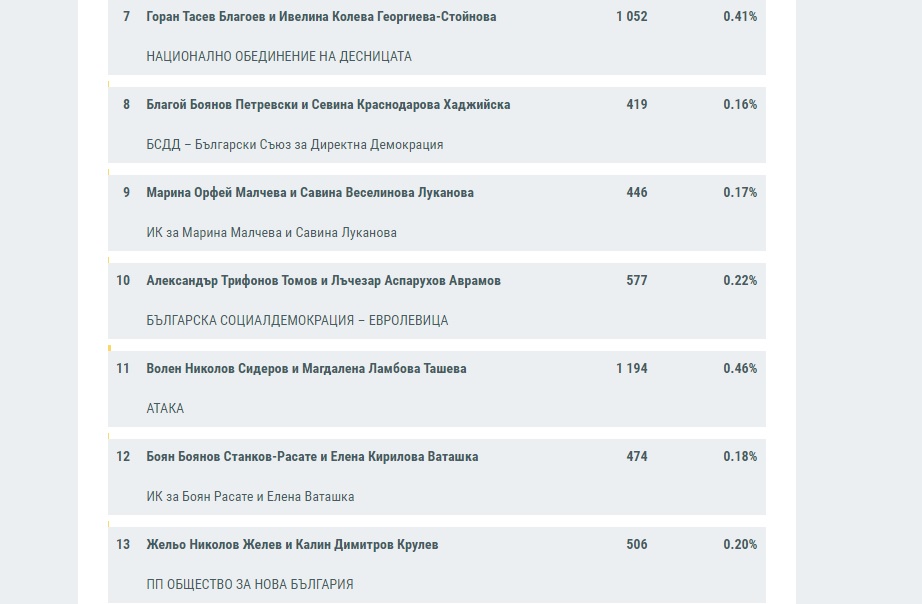The image size is (922, 604).
Task: Select candidate row Горан Тасев Благоев
Action: 436,36
